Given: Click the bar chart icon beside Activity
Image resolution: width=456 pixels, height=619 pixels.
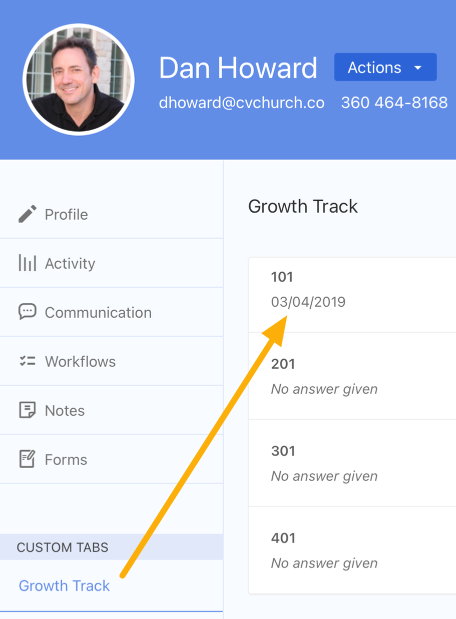Looking at the screenshot, I should pyautogui.click(x=27, y=263).
